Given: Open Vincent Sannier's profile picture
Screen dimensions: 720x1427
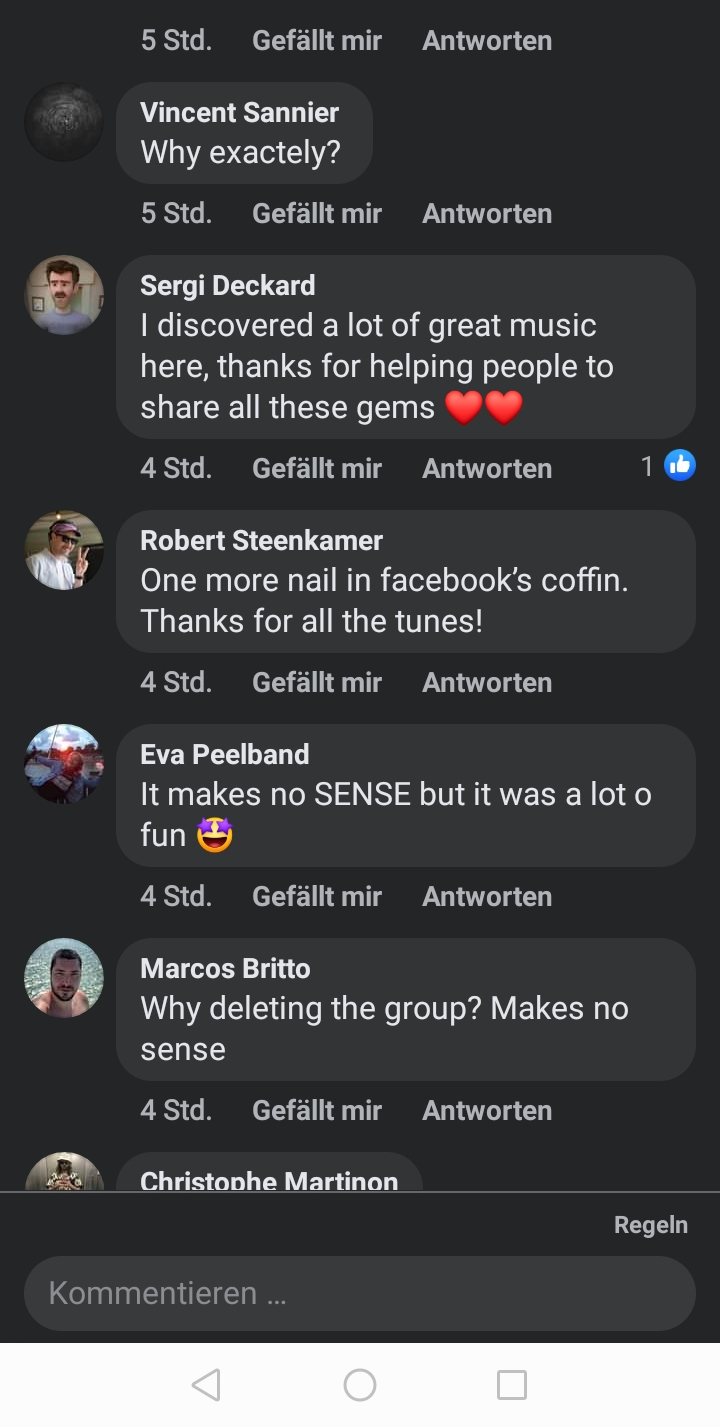Looking at the screenshot, I should tap(64, 122).
